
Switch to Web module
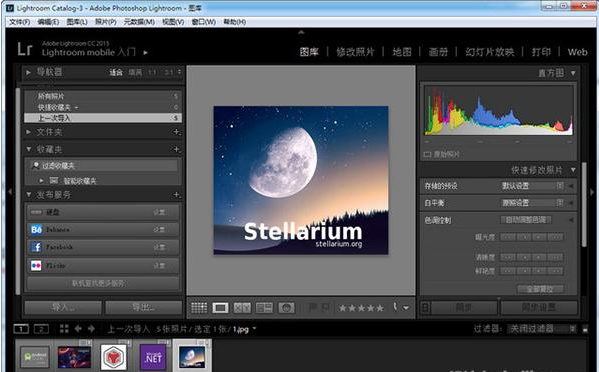[577, 52]
